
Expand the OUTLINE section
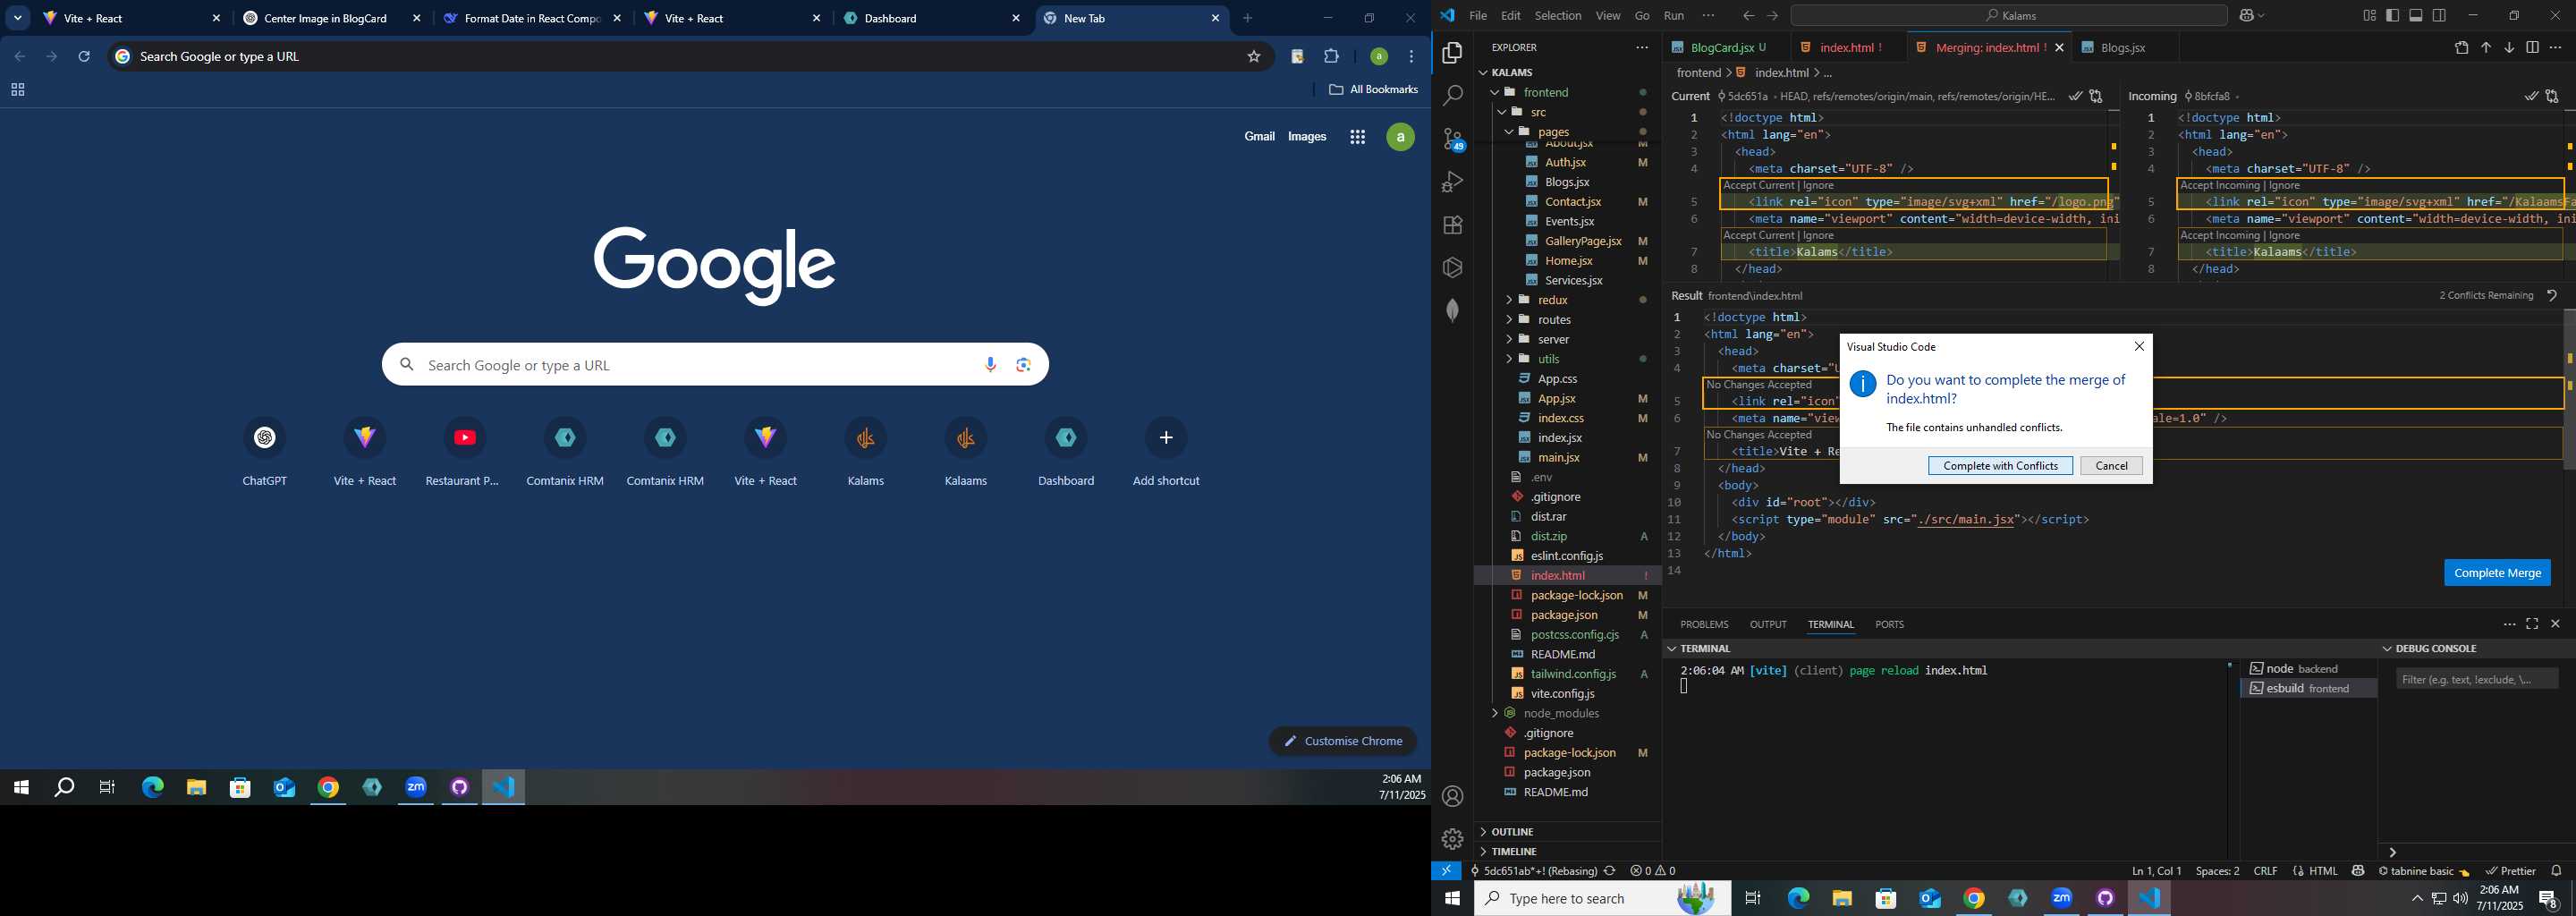1512,832
